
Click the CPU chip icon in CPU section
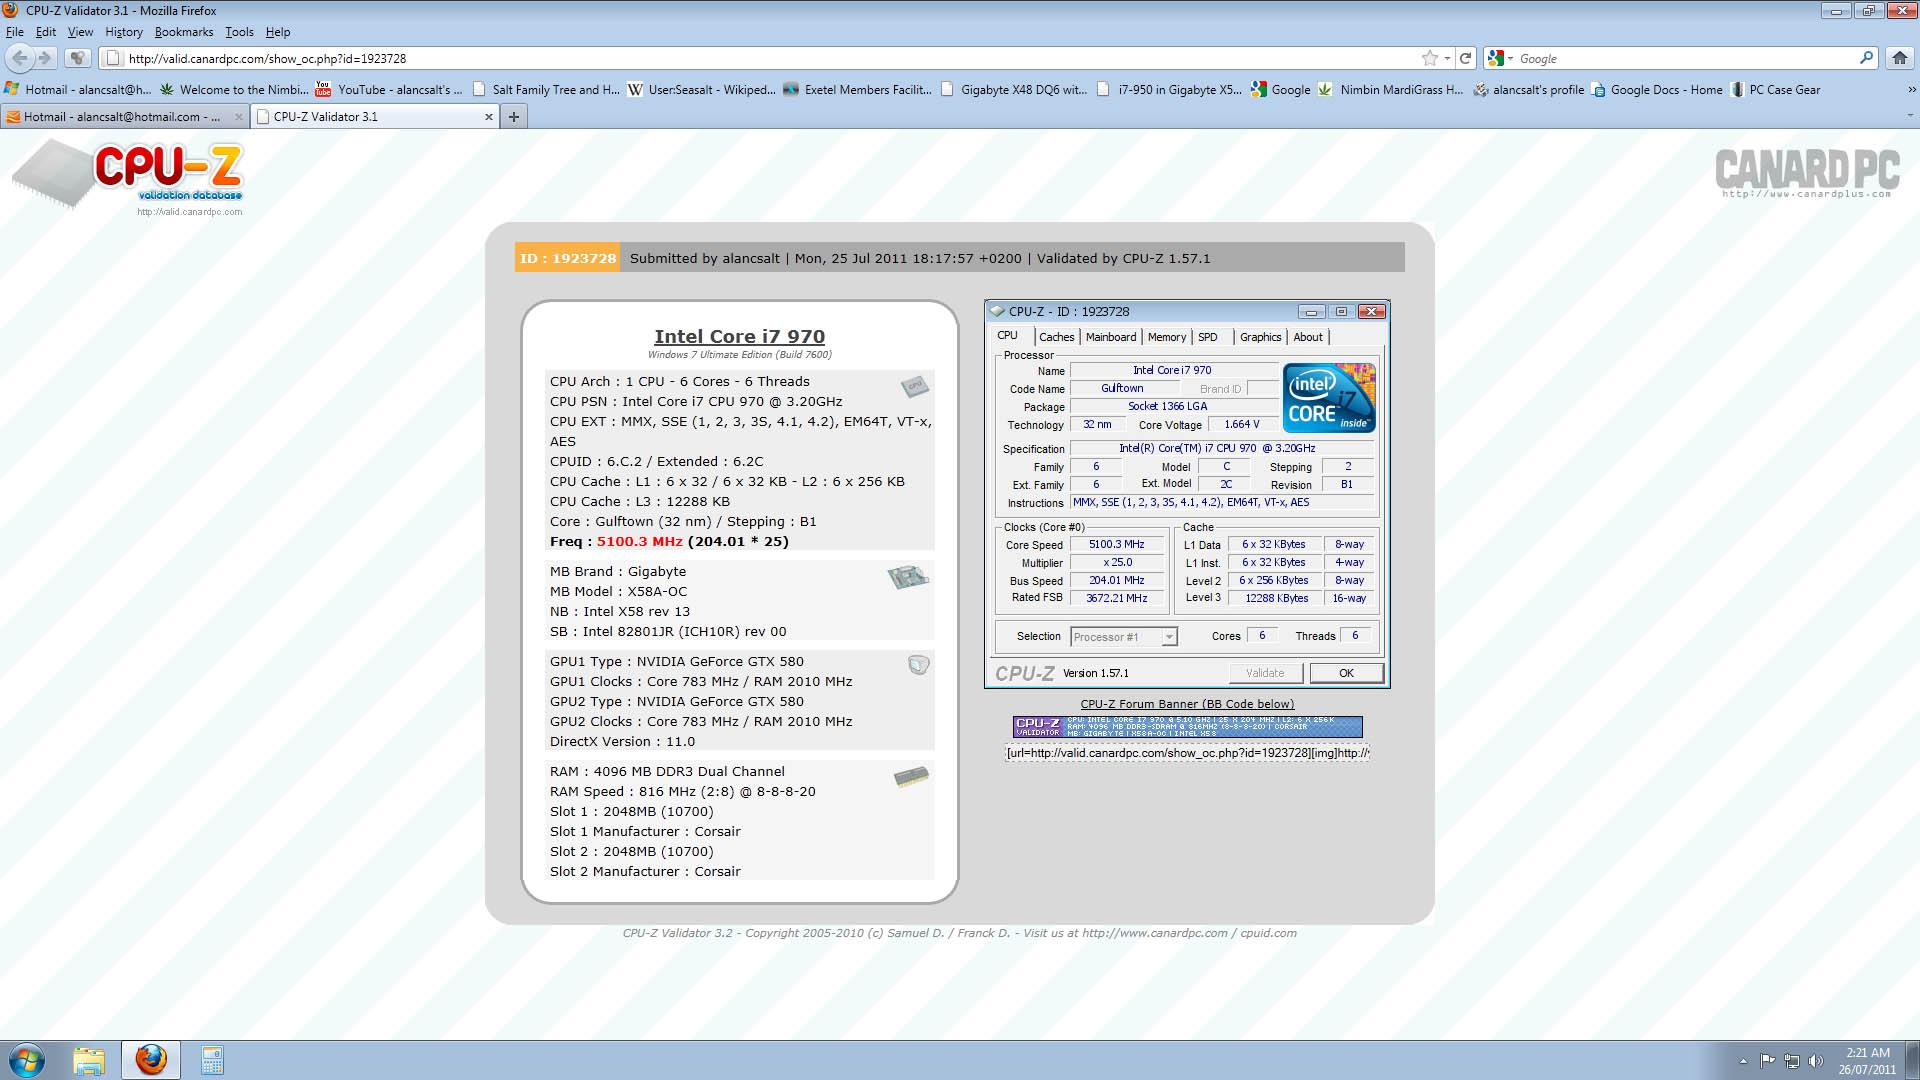(914, 386)
